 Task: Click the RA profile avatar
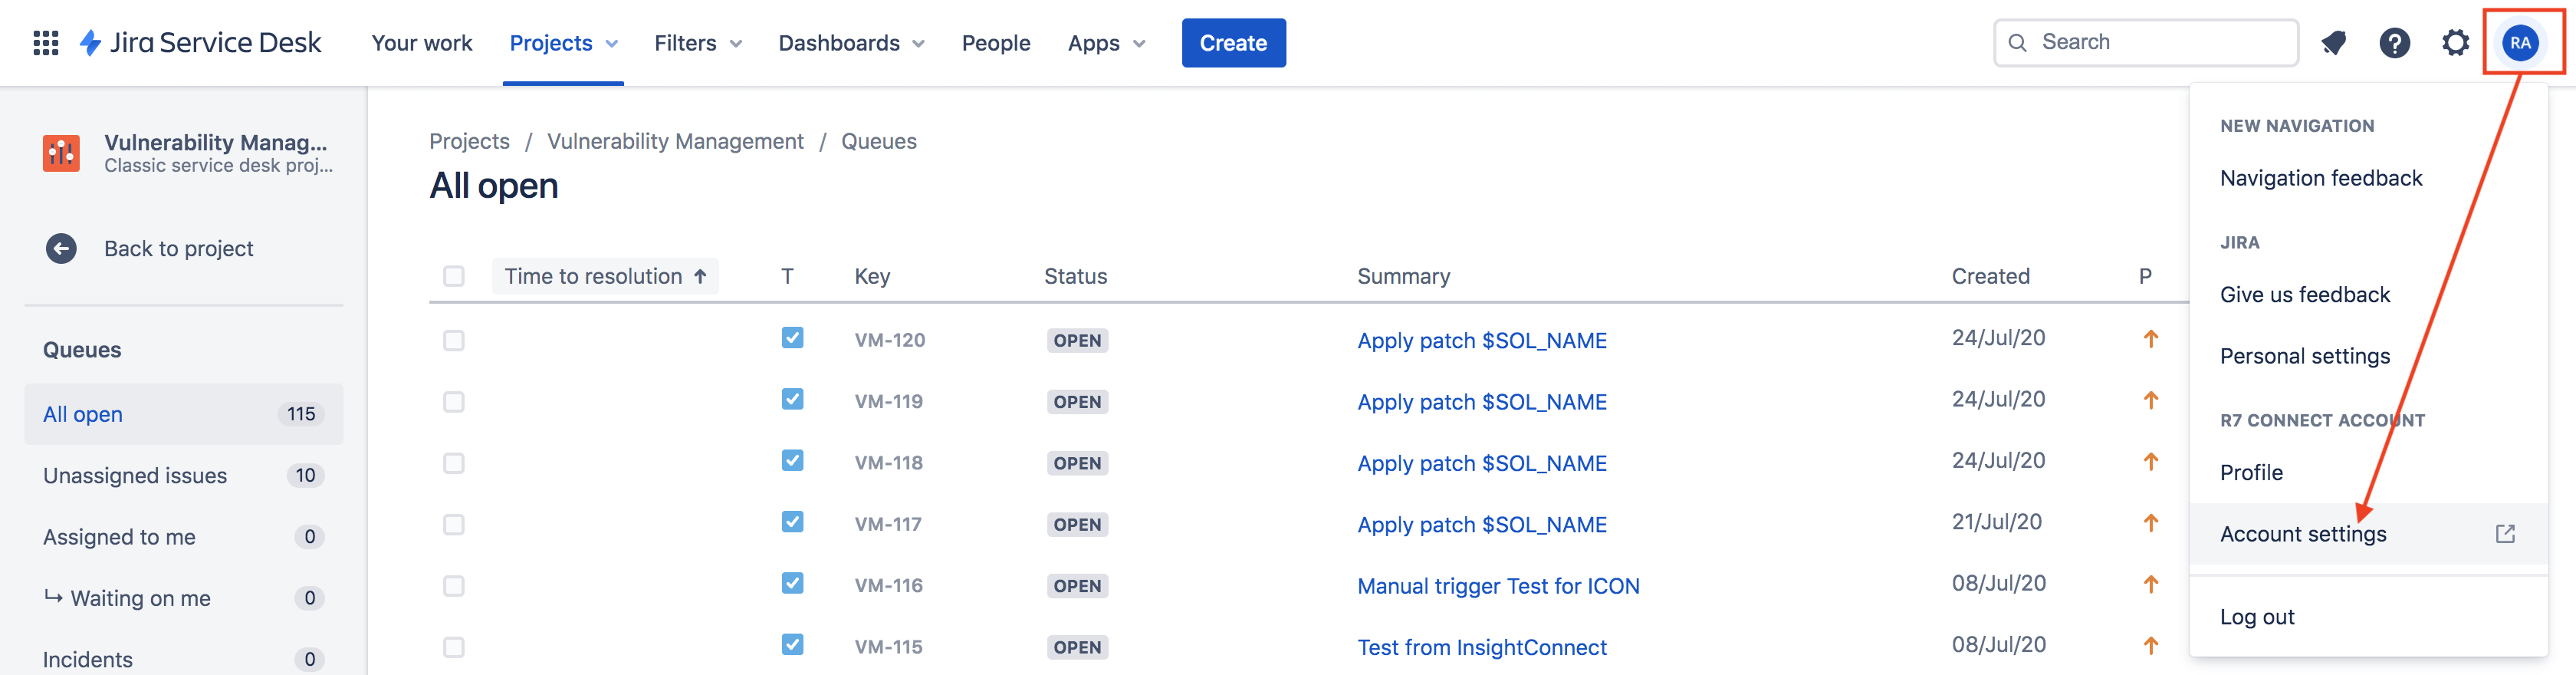pyautogui.click(x=2519, y=43)
